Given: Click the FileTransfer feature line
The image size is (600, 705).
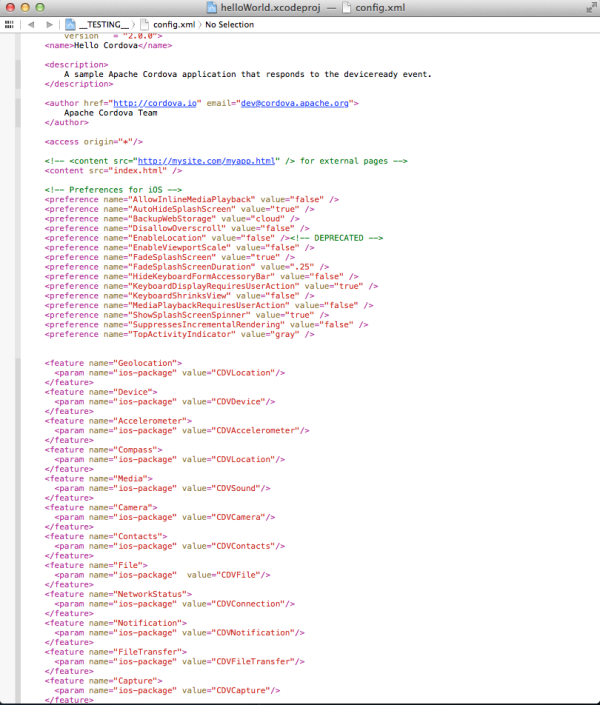Looking at the screenshot, I should [116, 652].
